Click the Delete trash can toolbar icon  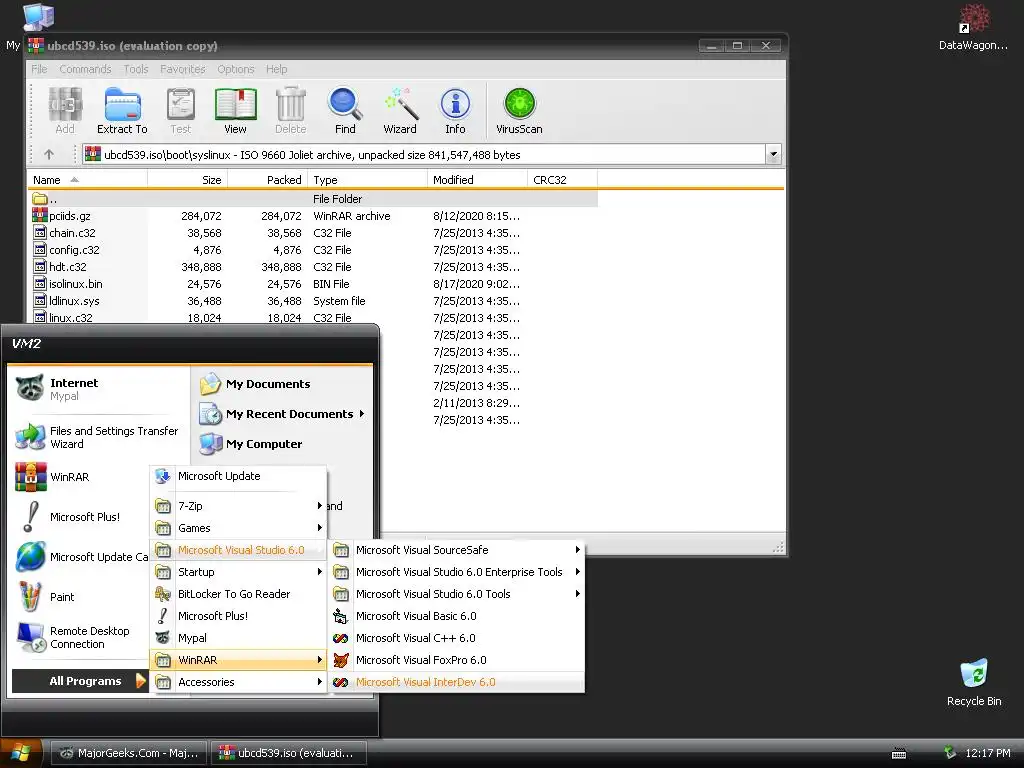tap(291, 110)
